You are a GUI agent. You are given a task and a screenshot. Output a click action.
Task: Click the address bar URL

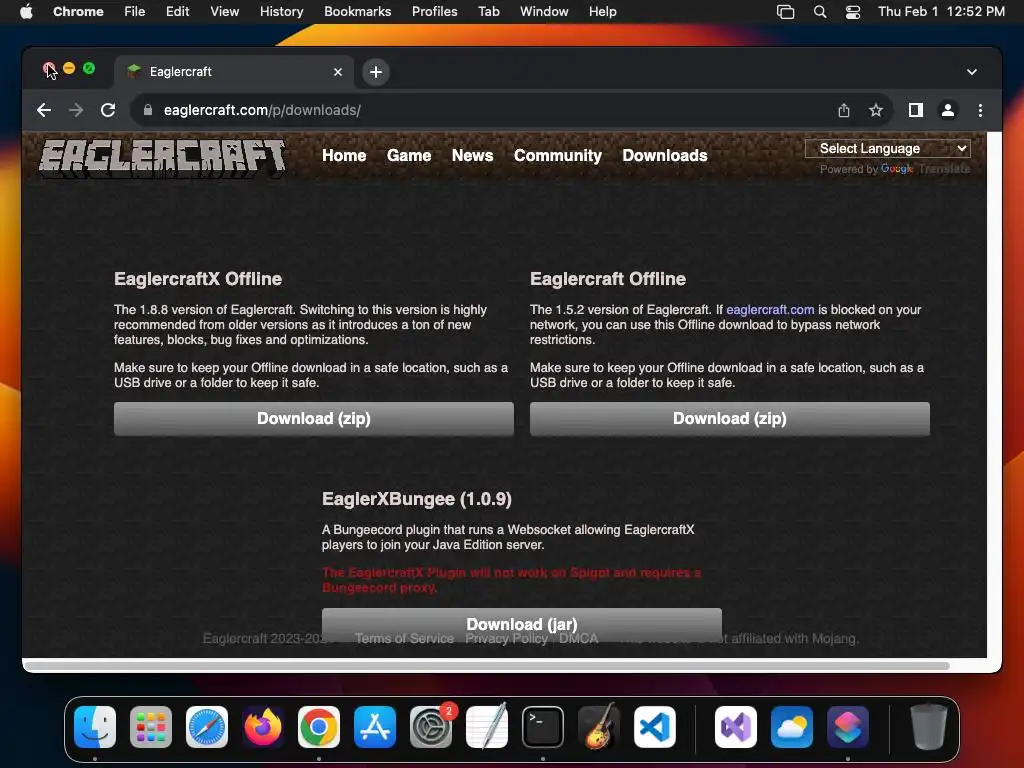pyautogui.click(x=262, y=110)
